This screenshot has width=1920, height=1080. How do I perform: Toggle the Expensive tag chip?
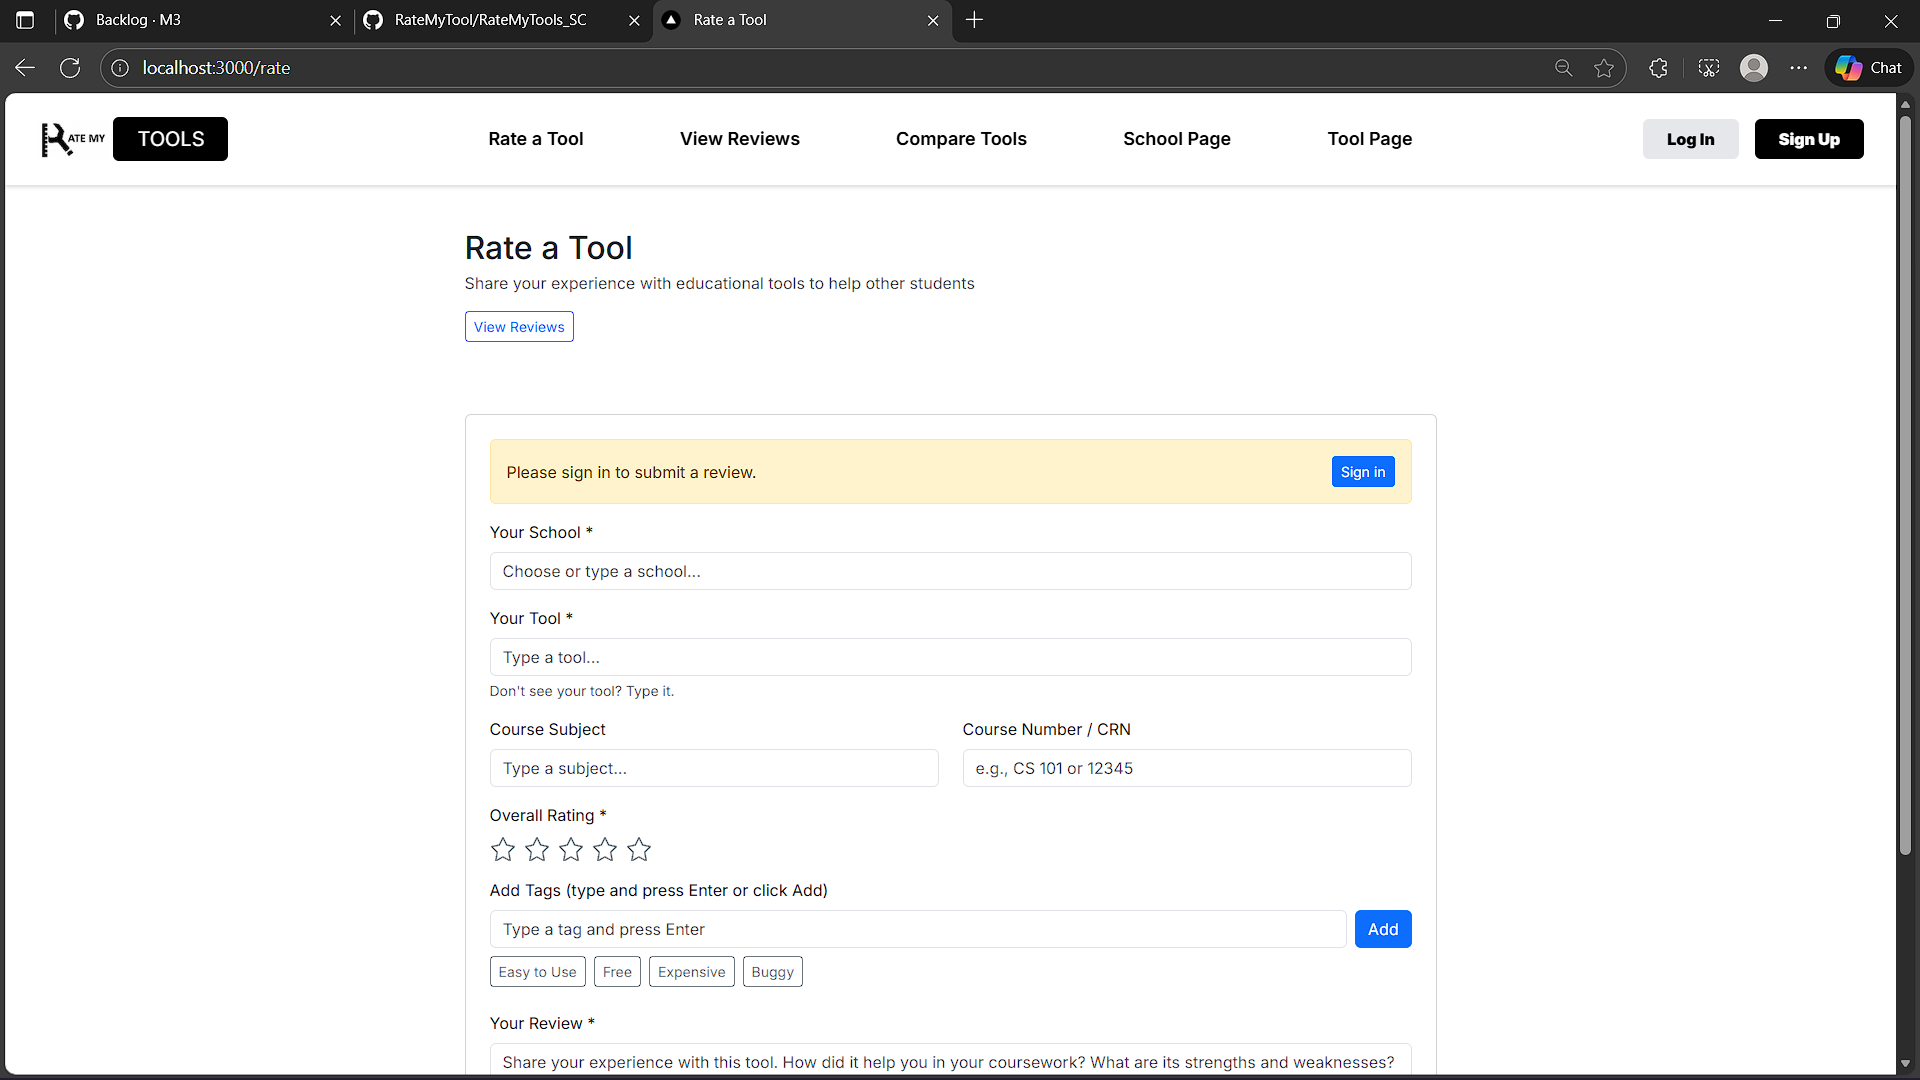691,972
